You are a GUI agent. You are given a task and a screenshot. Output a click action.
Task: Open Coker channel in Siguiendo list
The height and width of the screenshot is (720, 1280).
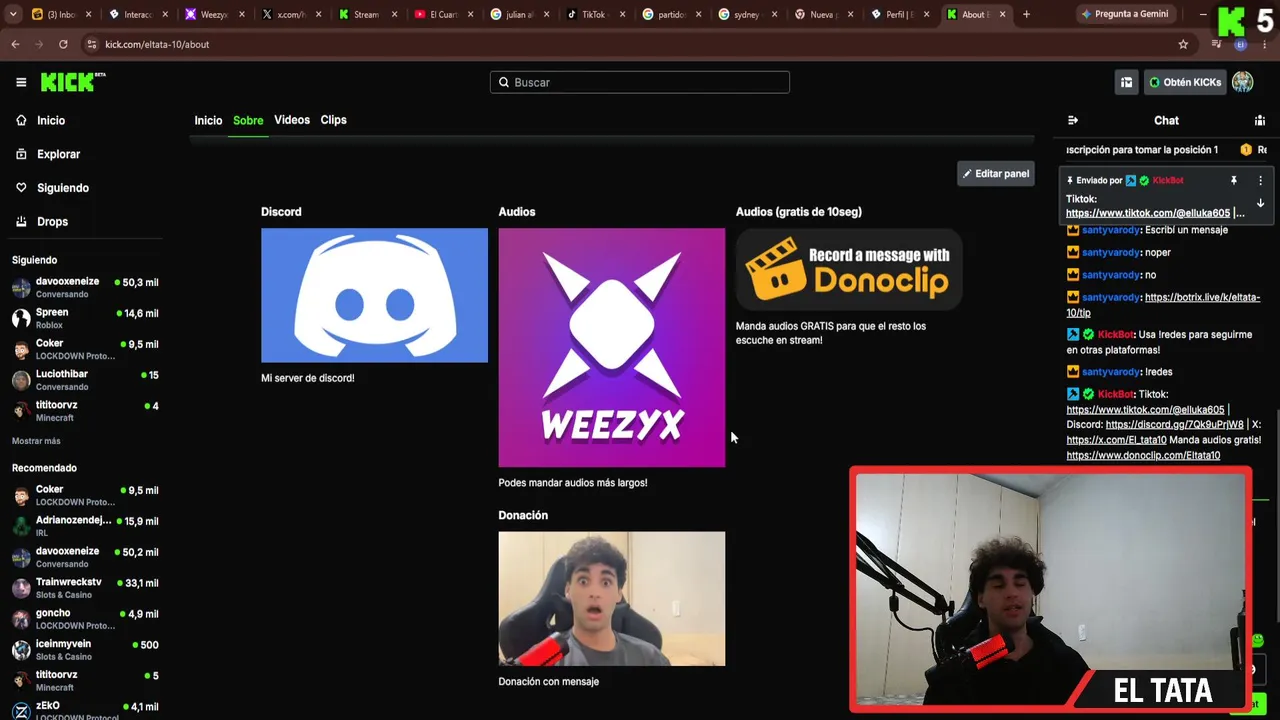click(x=85, y=349)
